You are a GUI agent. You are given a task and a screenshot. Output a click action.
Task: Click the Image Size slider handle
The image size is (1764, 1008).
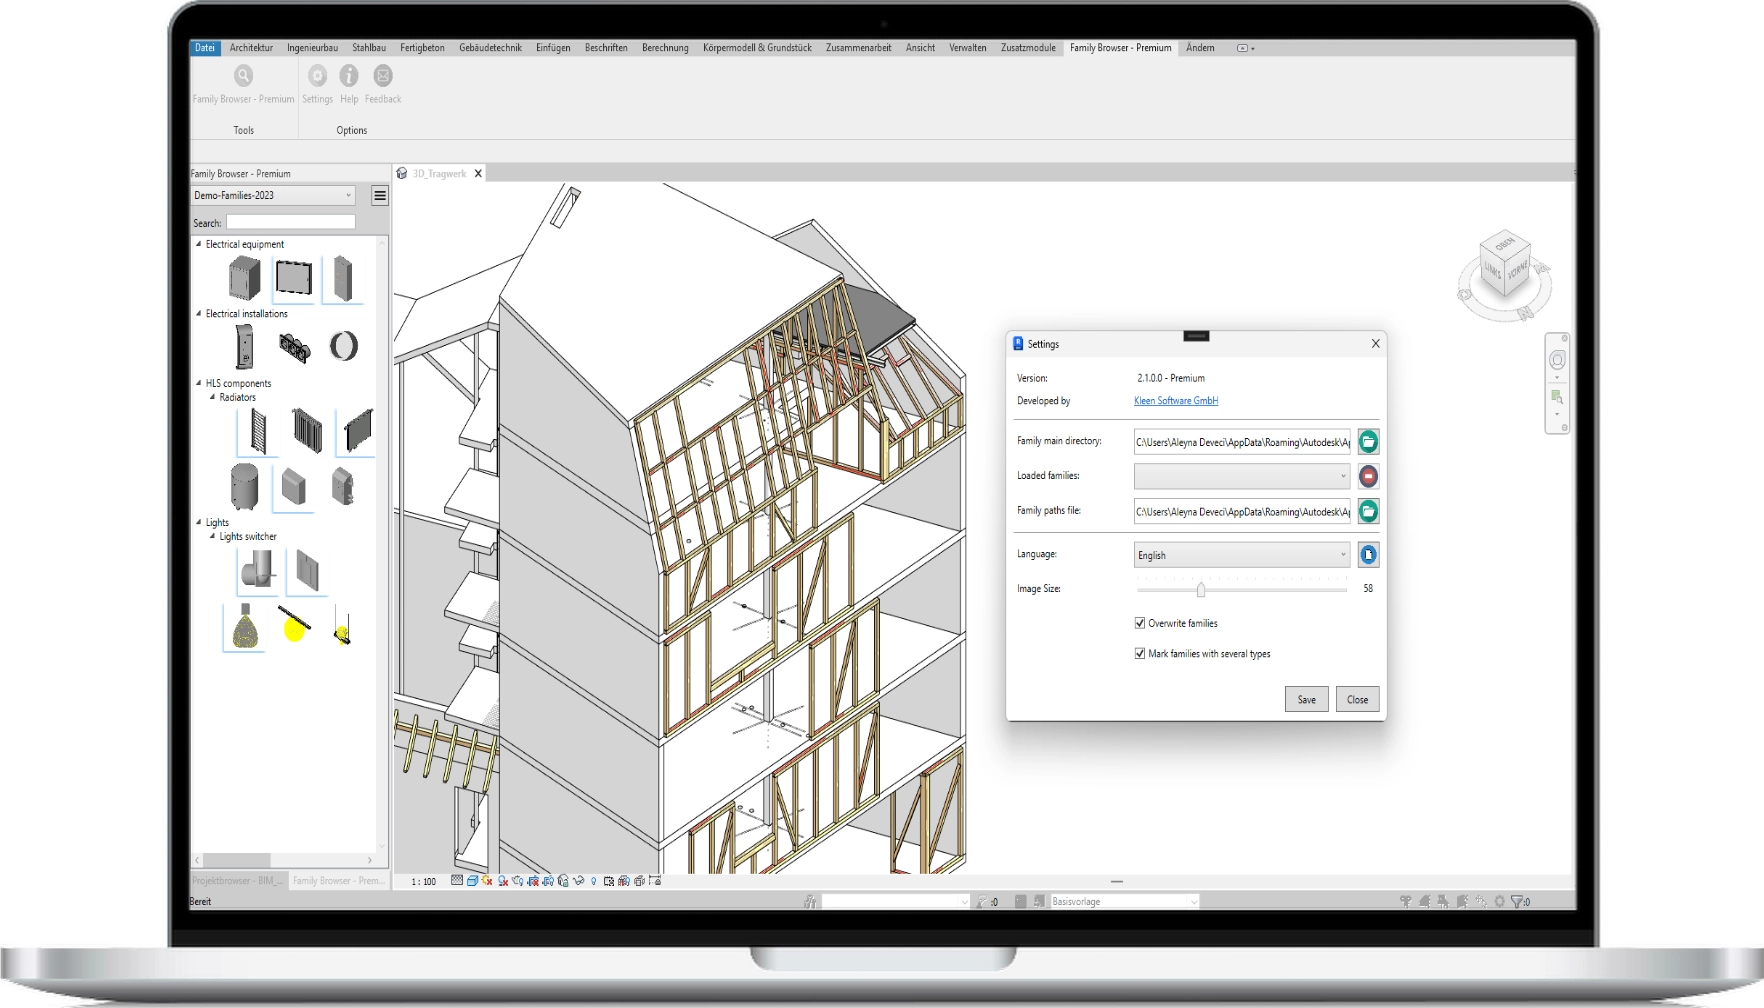[1201, 590]
